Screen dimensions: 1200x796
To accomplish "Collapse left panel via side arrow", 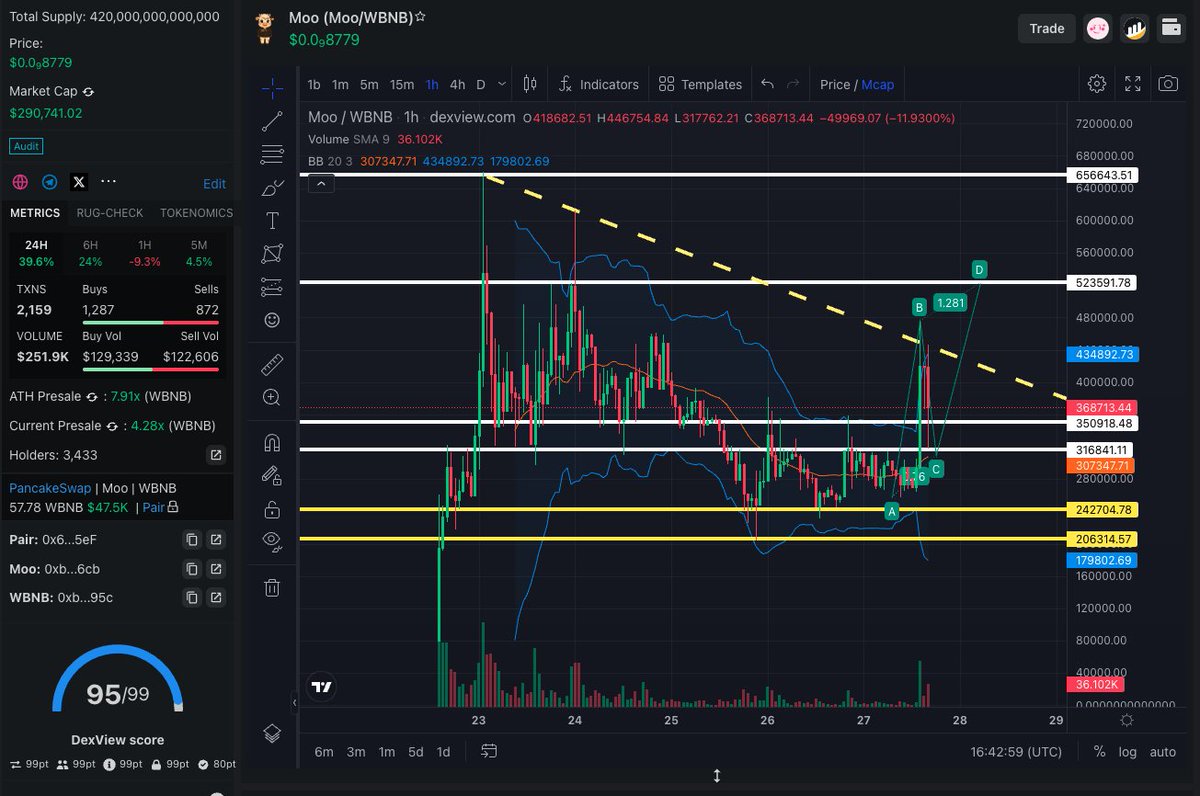I will pos(294,703).
